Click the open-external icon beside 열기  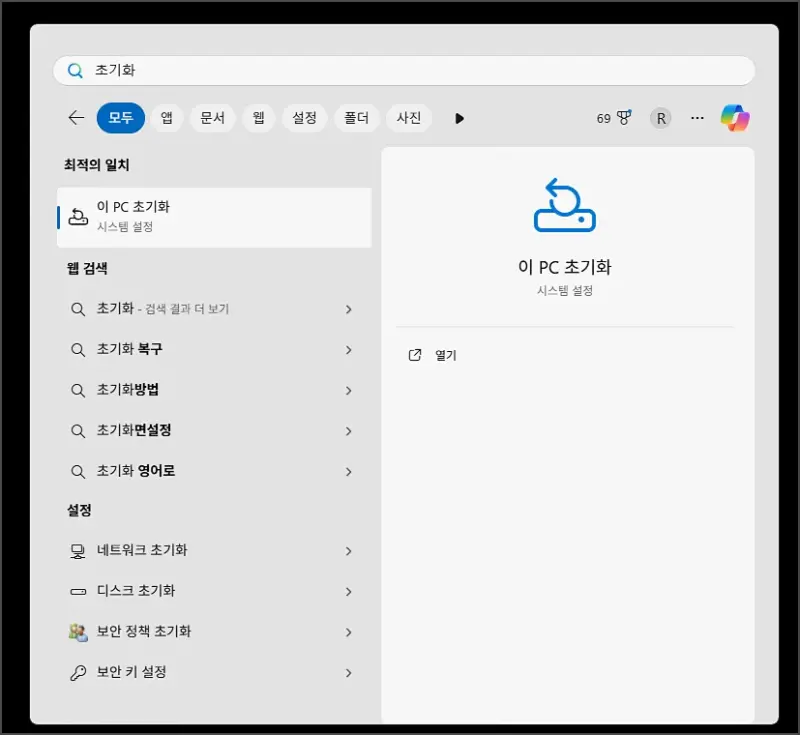415,355
